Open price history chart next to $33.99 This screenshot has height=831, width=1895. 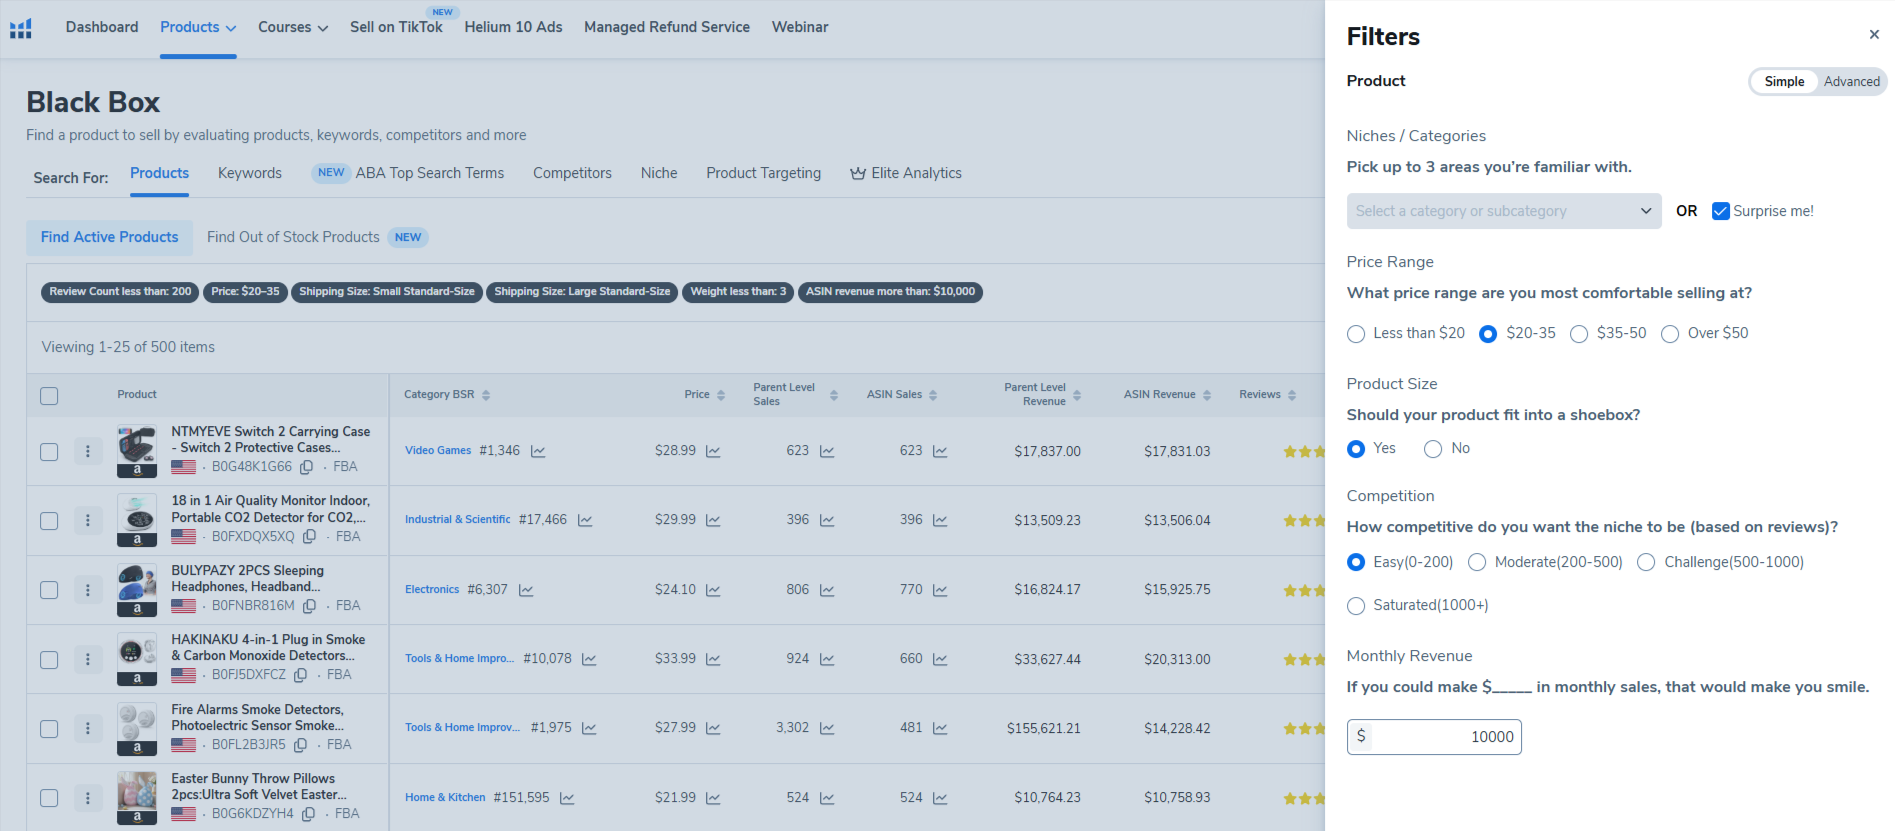tap(713, 659)
